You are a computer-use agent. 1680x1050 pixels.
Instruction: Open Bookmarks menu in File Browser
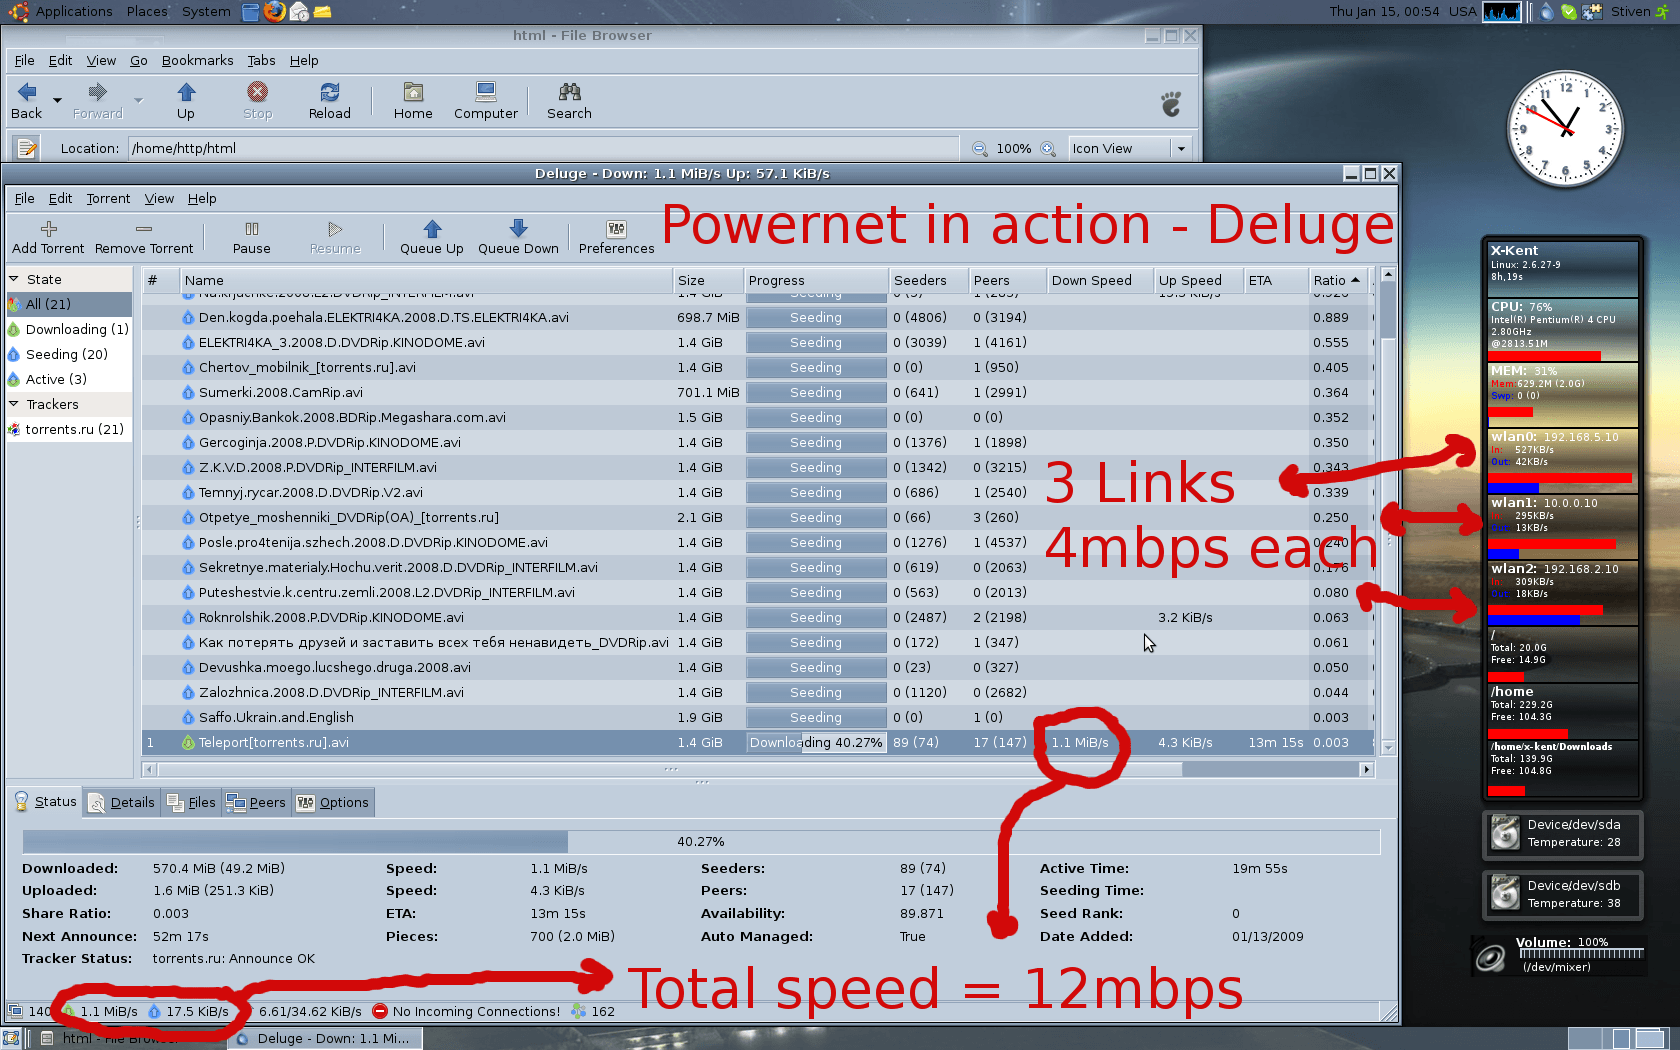tap(197, 60)
